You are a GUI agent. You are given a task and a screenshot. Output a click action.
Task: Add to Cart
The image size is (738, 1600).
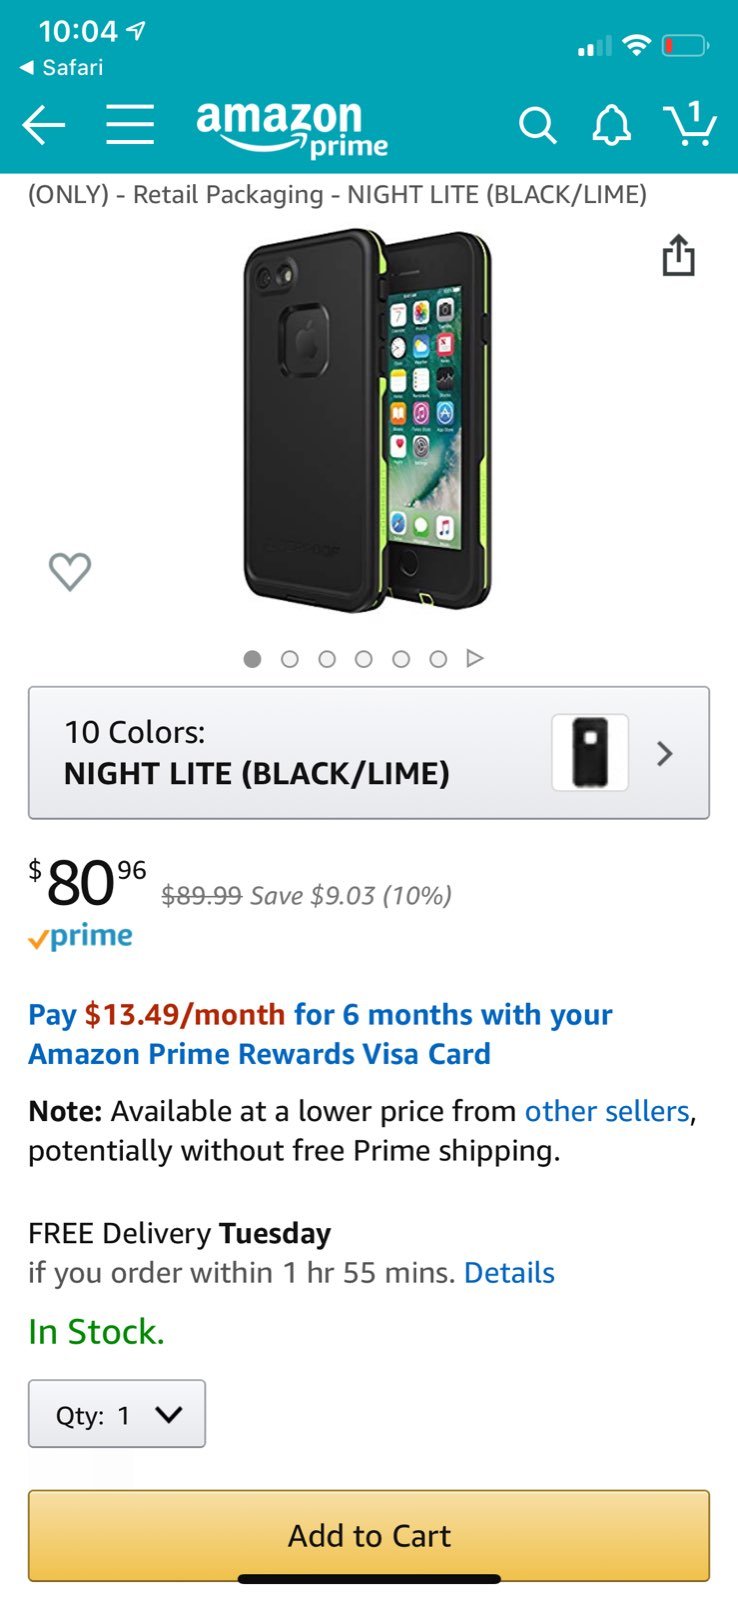(369, 1535)
